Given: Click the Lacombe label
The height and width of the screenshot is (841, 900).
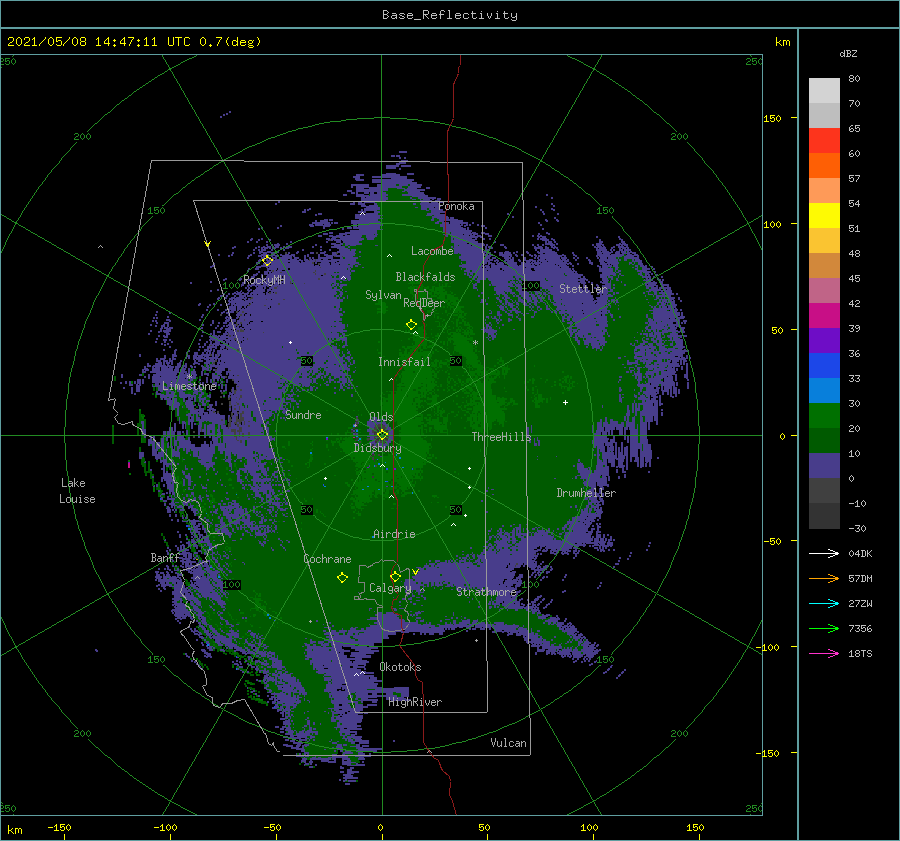Looking at the screenshot, I should click(x=432, y=251).
